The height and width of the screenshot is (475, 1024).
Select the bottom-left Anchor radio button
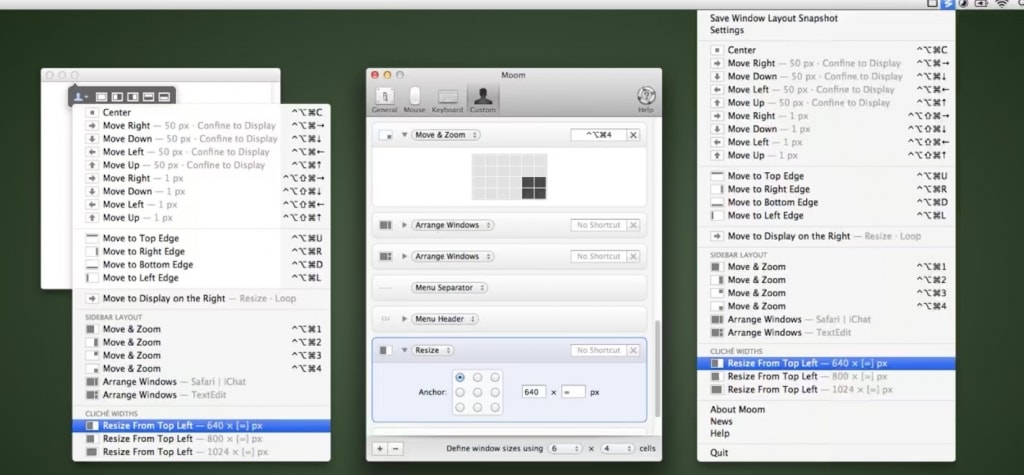(460, 407)
